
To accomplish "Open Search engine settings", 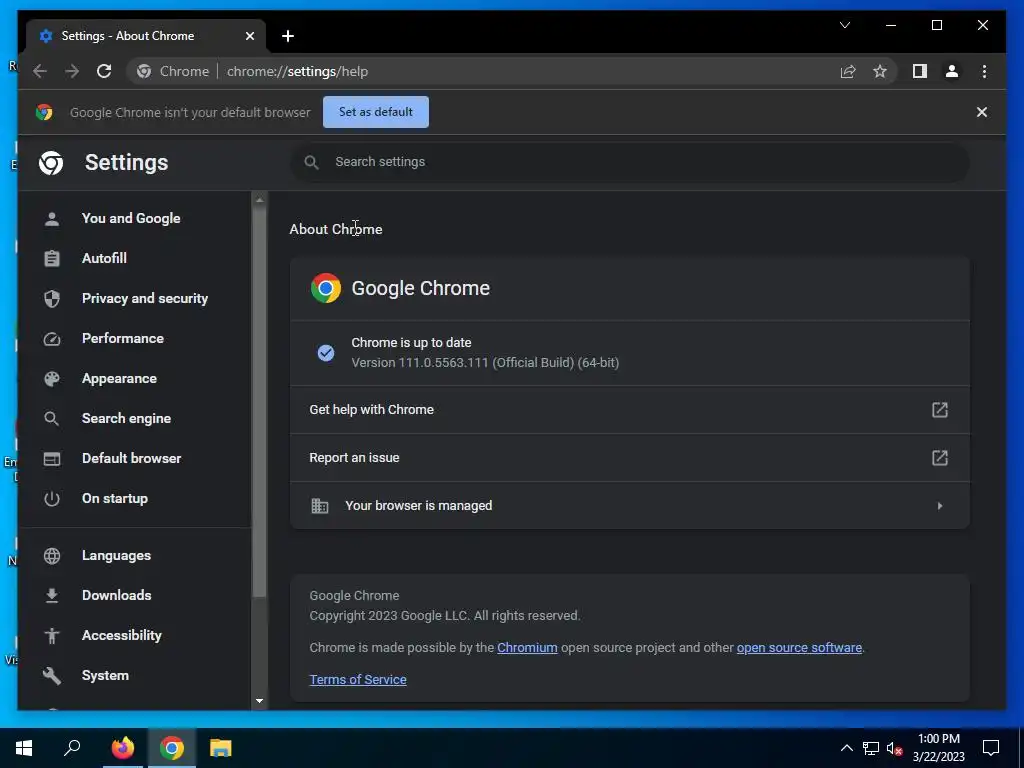I will [x=126, y=419].
